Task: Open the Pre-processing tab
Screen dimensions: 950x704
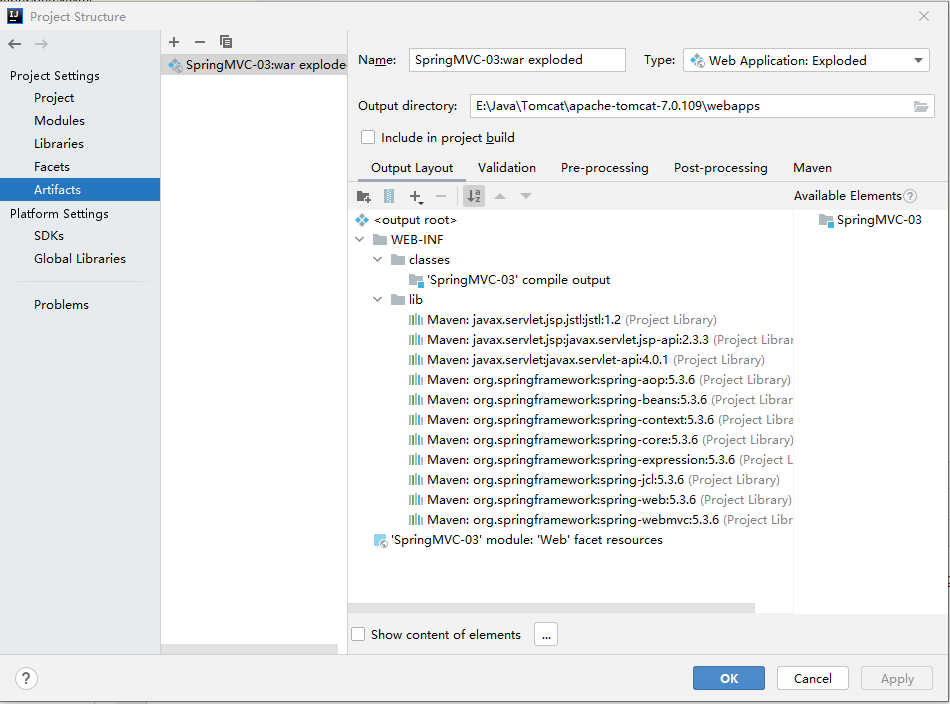Action: (x=605, y=168)
